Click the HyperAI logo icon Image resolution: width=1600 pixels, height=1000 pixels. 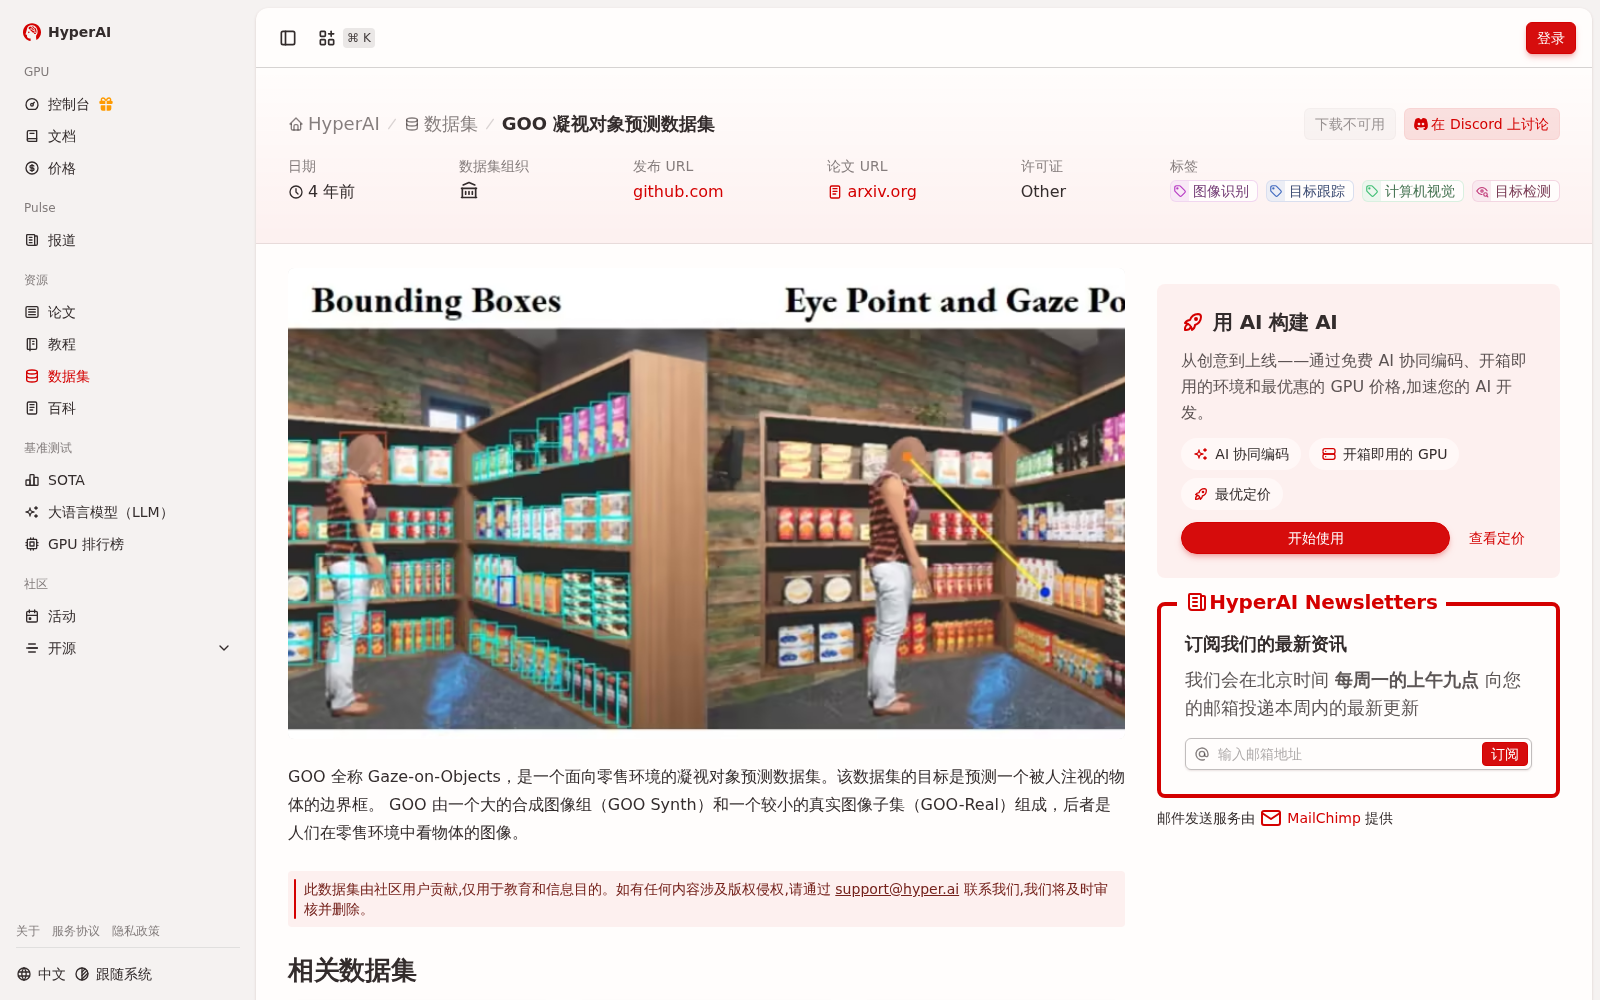click(32, 32)
